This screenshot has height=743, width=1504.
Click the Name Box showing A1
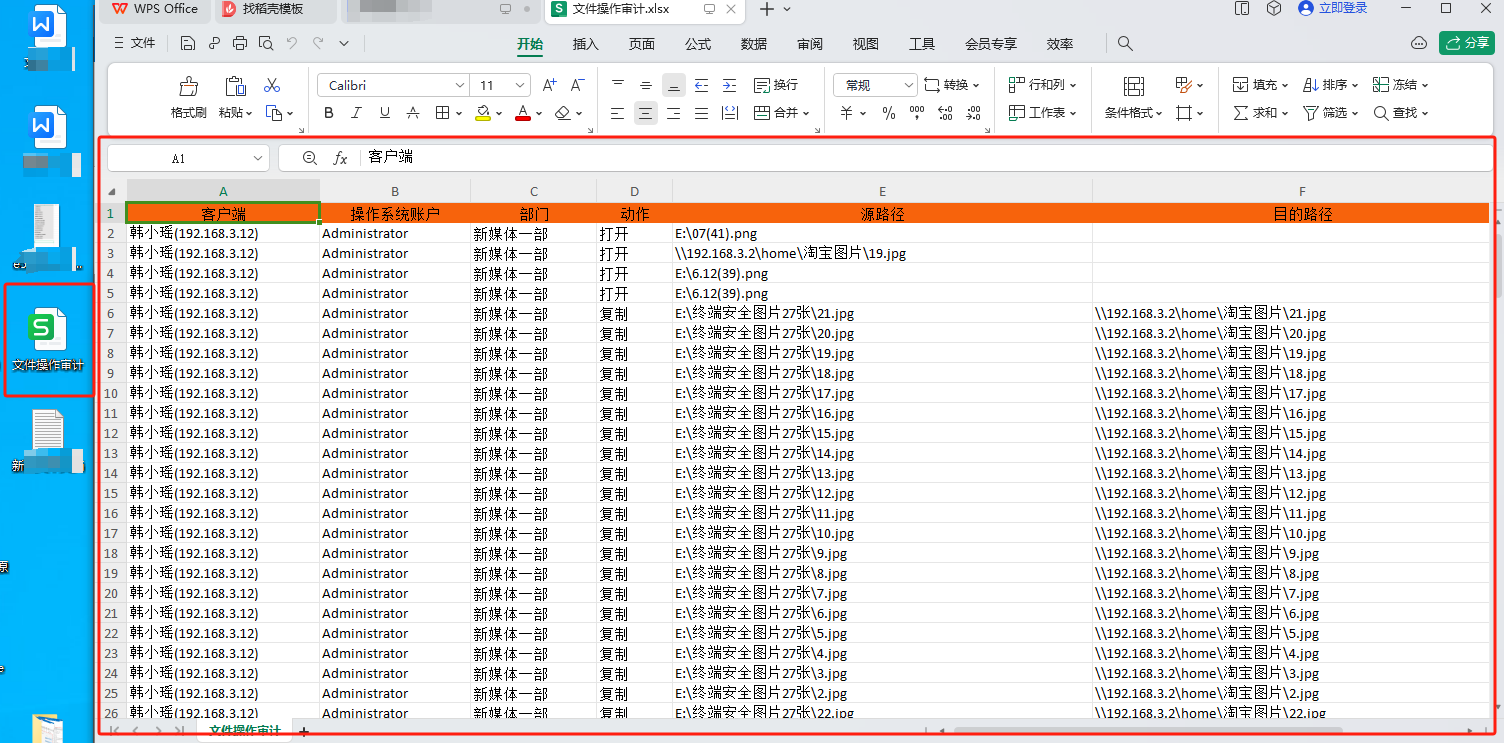pos(188,158)
